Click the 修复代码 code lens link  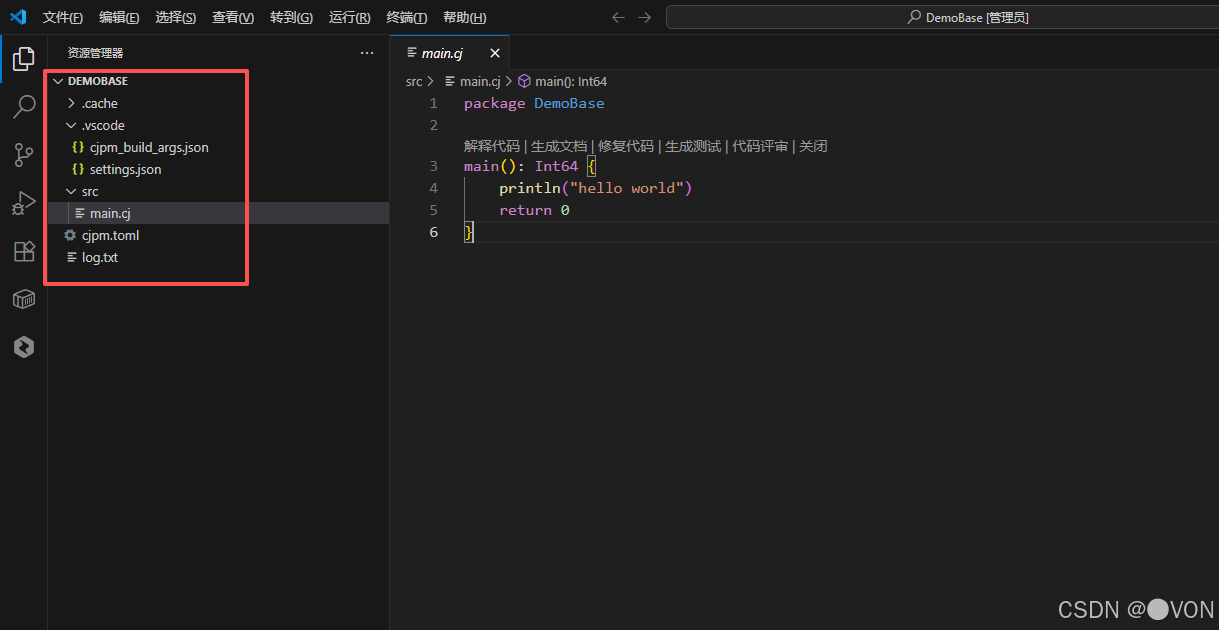626,146
